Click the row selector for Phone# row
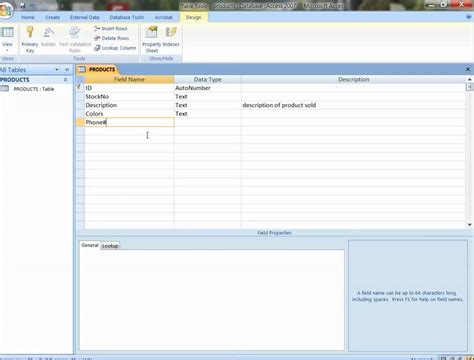This screenshot has height=360, width=474. coord(80,122)
